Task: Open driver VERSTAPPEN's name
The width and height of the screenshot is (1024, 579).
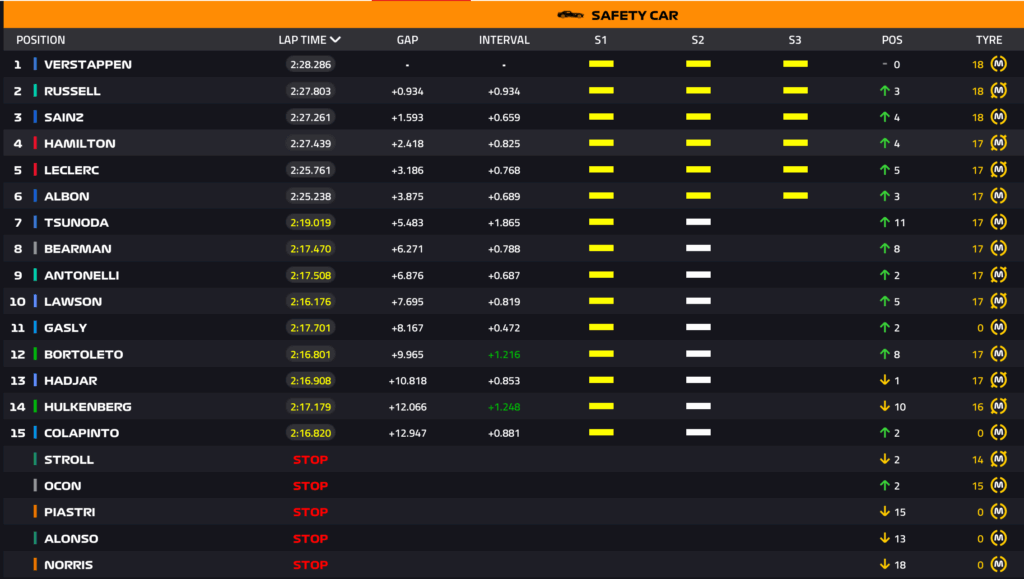Action: tap(88, 64)
